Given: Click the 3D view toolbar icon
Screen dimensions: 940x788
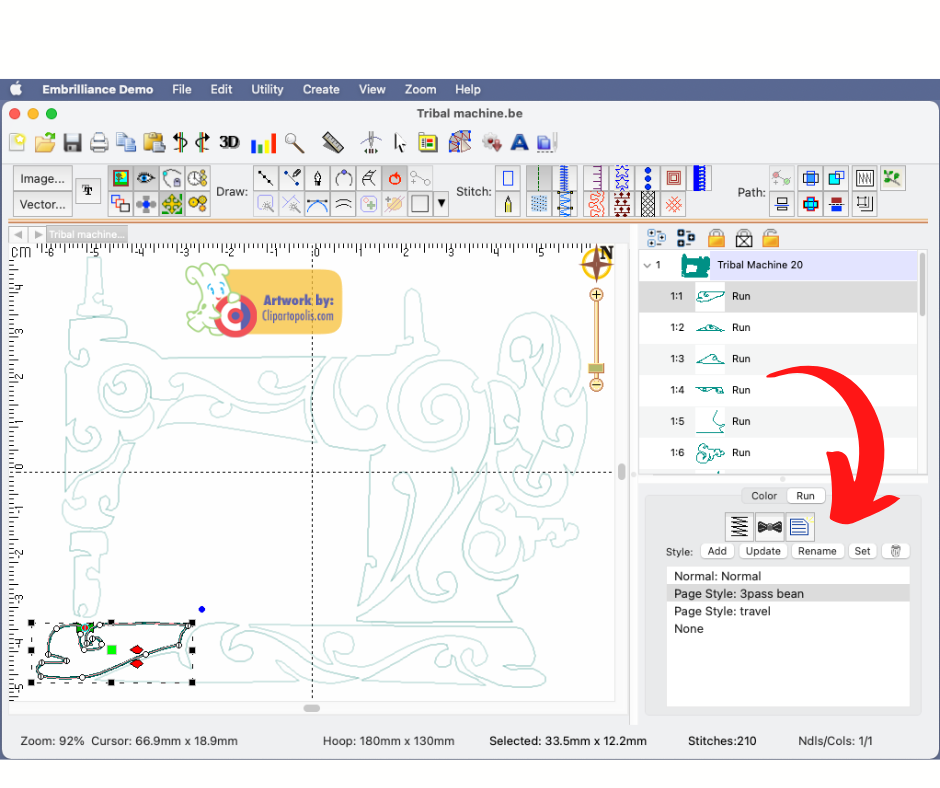Looking at the screenshot, I should [x=229, y=142].
